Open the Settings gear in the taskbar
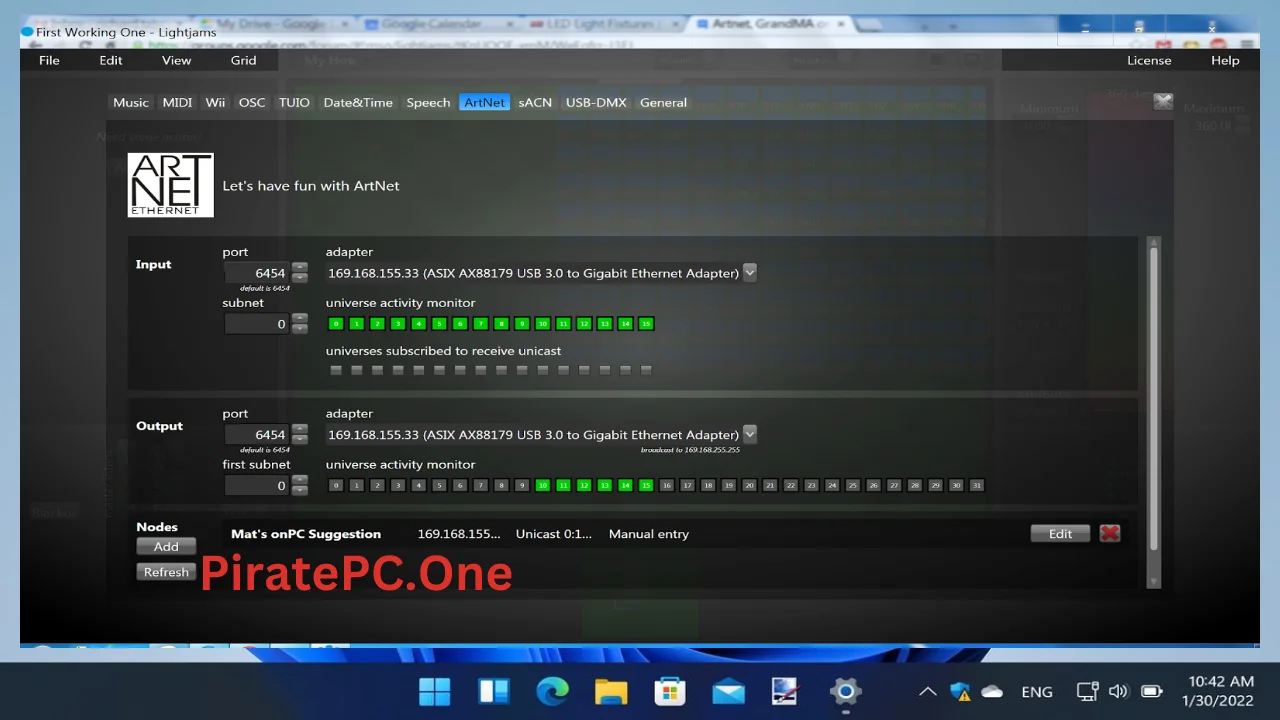This screenshot has height=720, width=1280. [846, 691]
